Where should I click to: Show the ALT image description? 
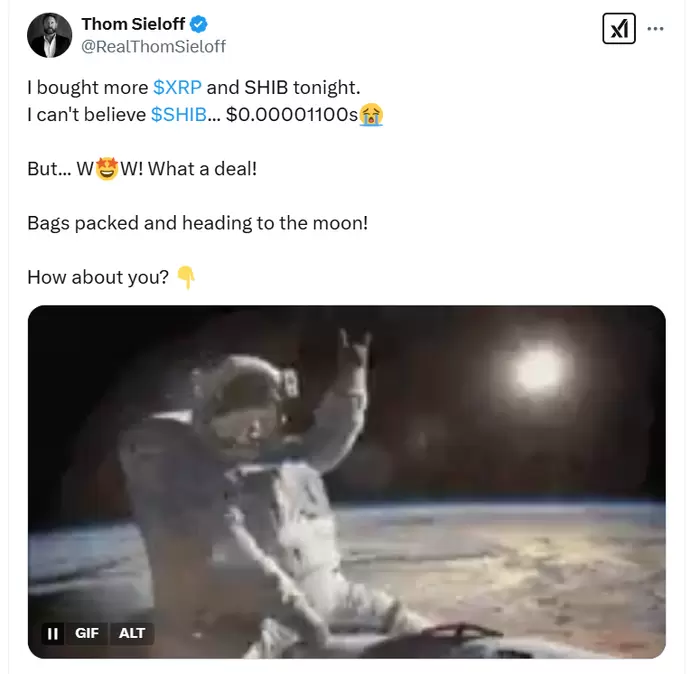tap(132, 633)
